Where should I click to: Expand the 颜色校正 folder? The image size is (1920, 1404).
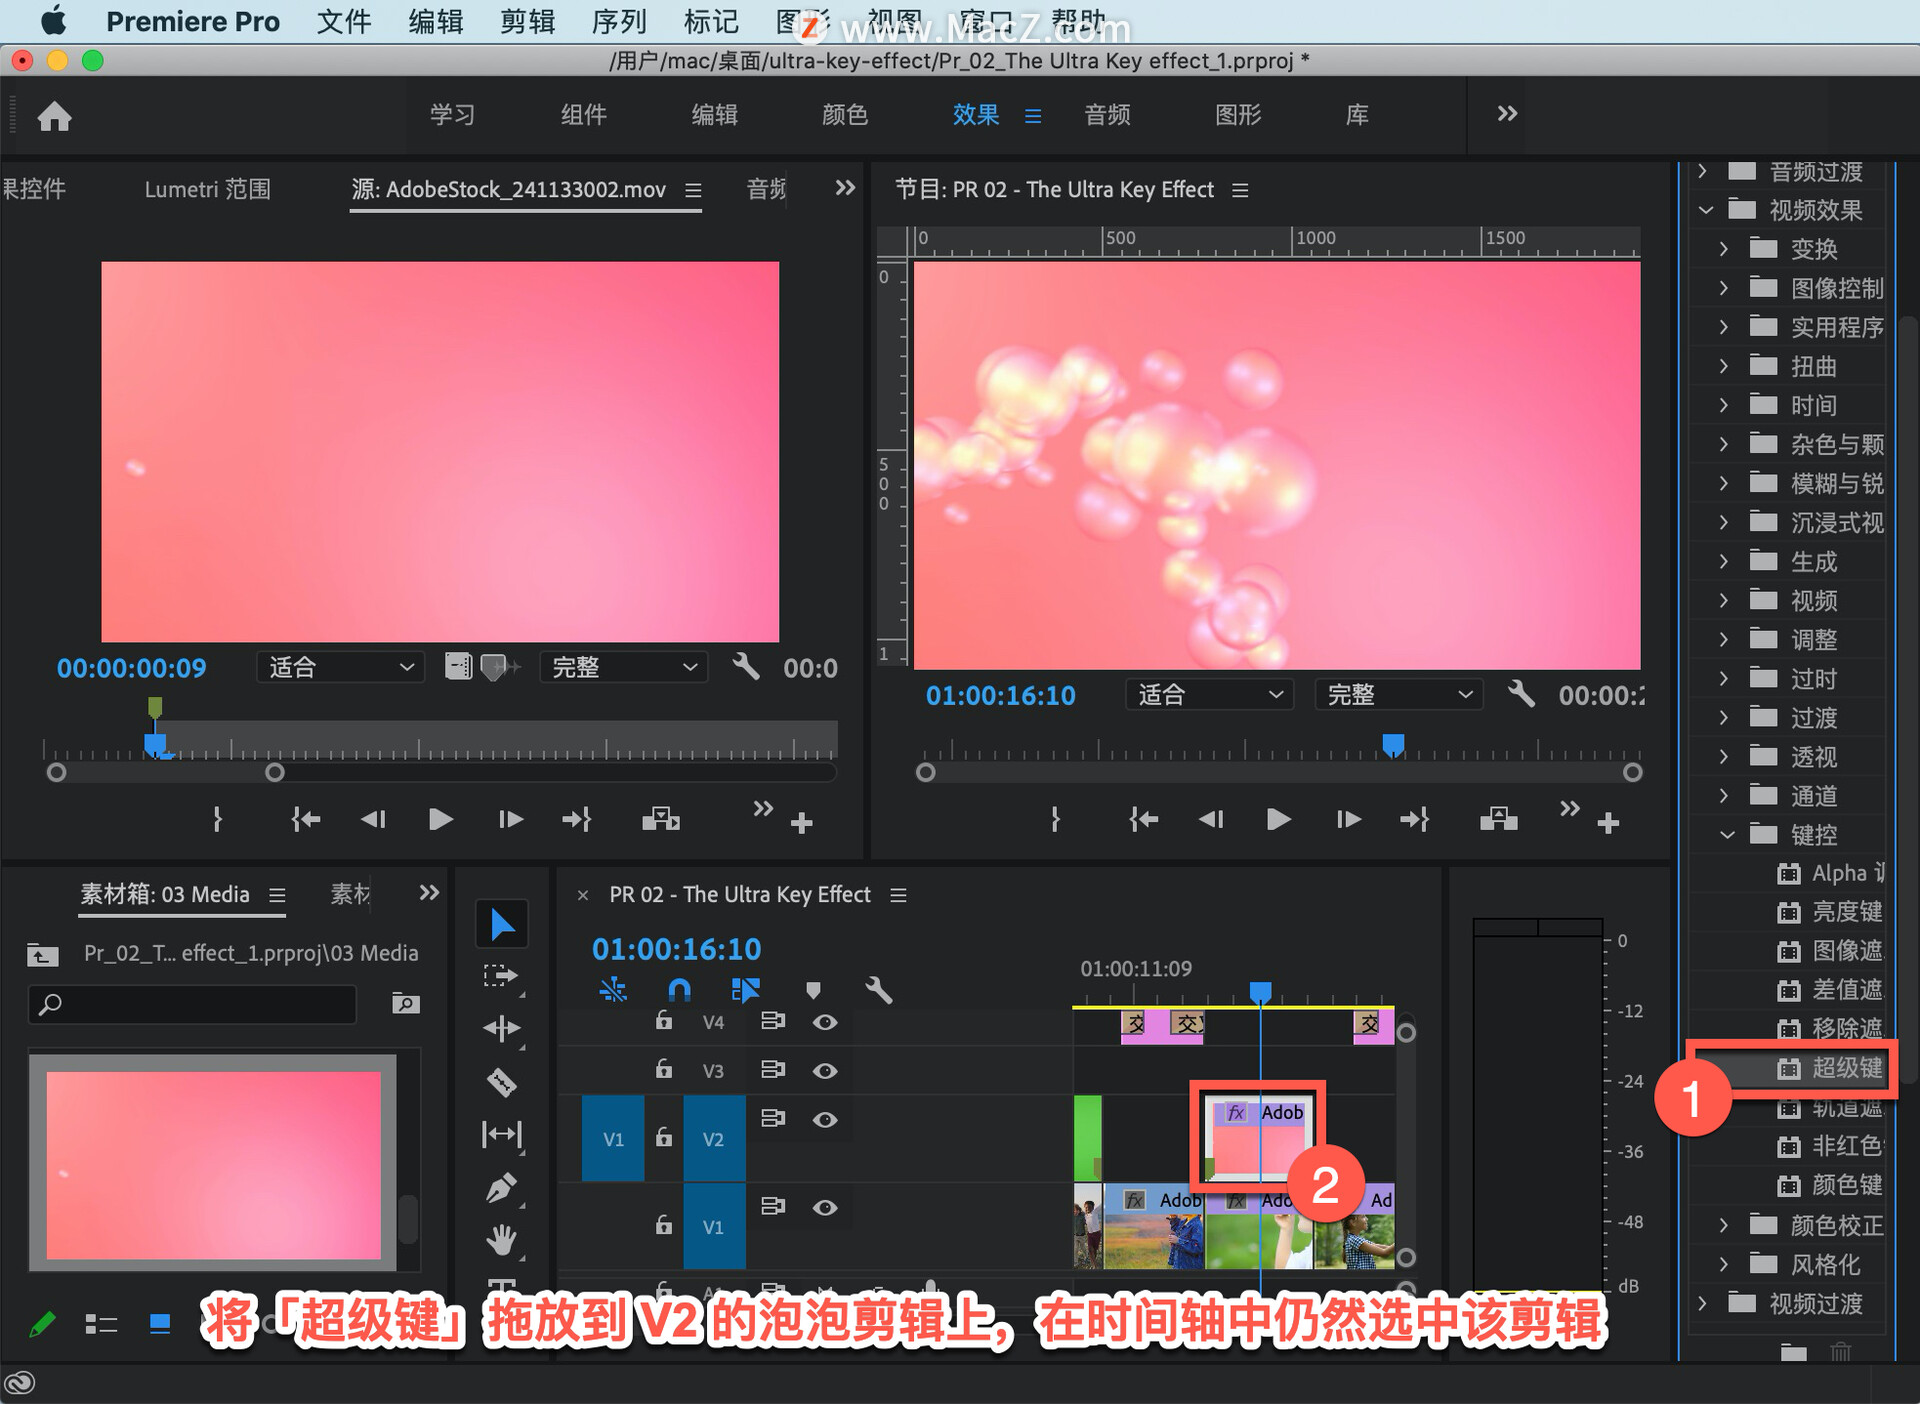[1723, 1225]
